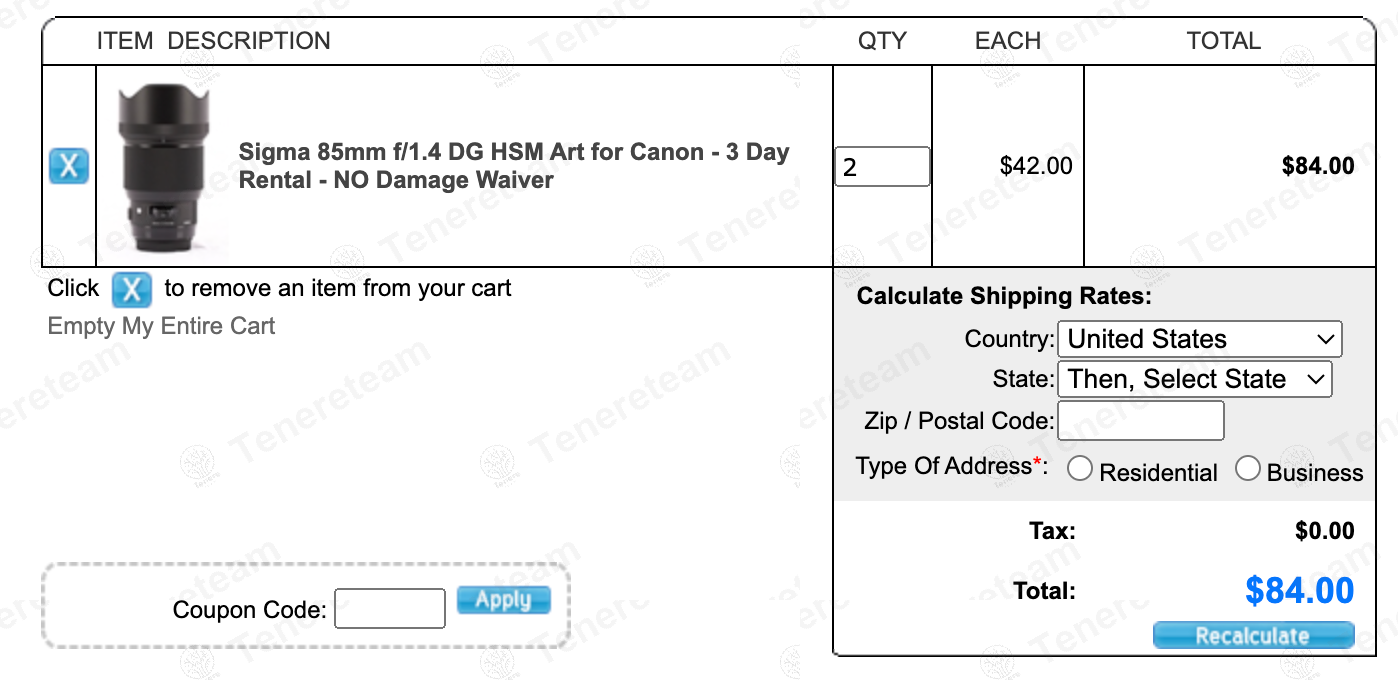Remove the Sigma 85mm lens using the X button
The image size is (1398, 680).
[69, 166]
